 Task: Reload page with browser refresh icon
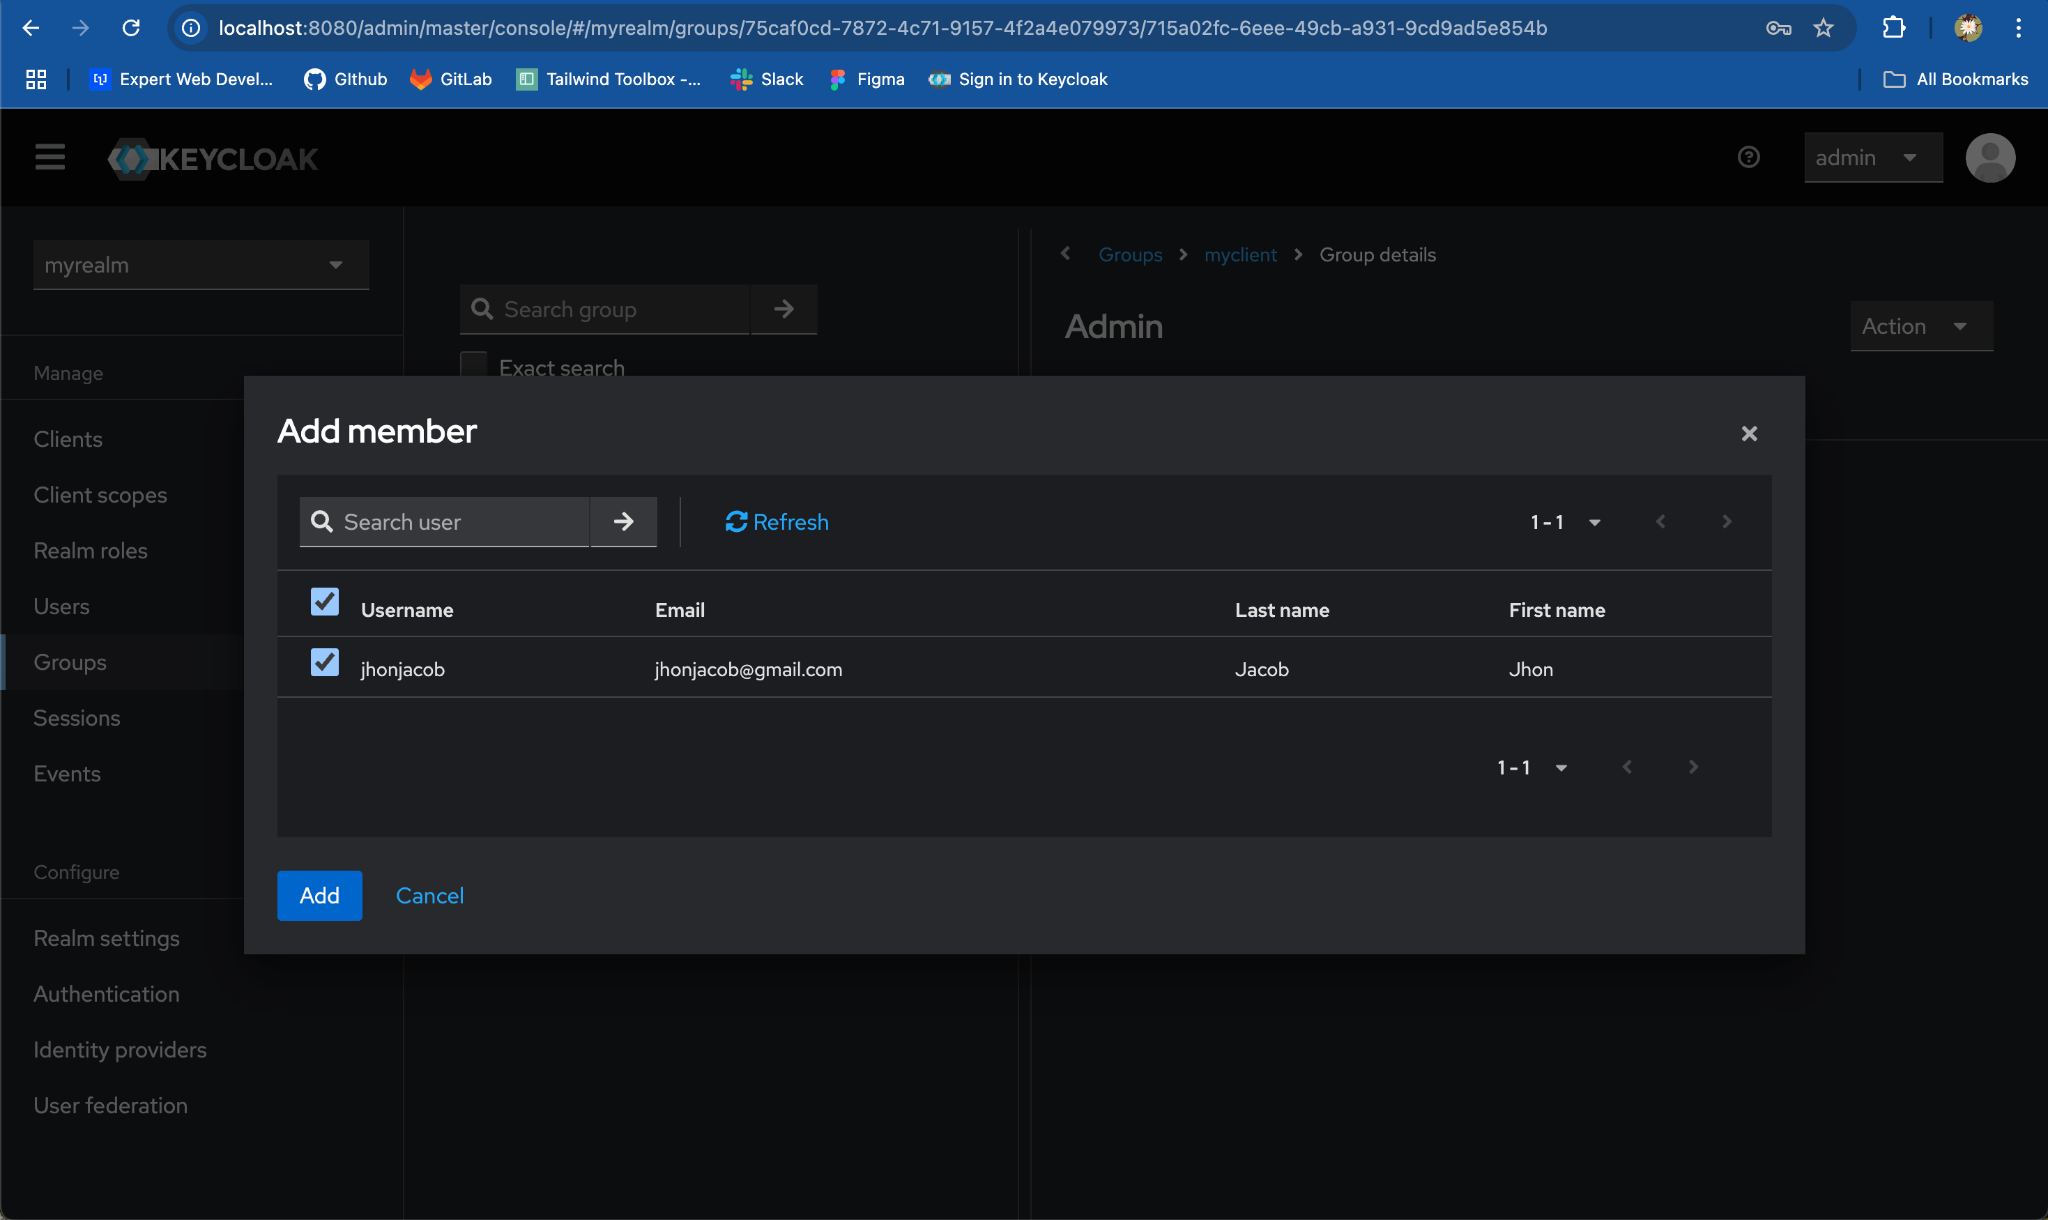point(131,28)
